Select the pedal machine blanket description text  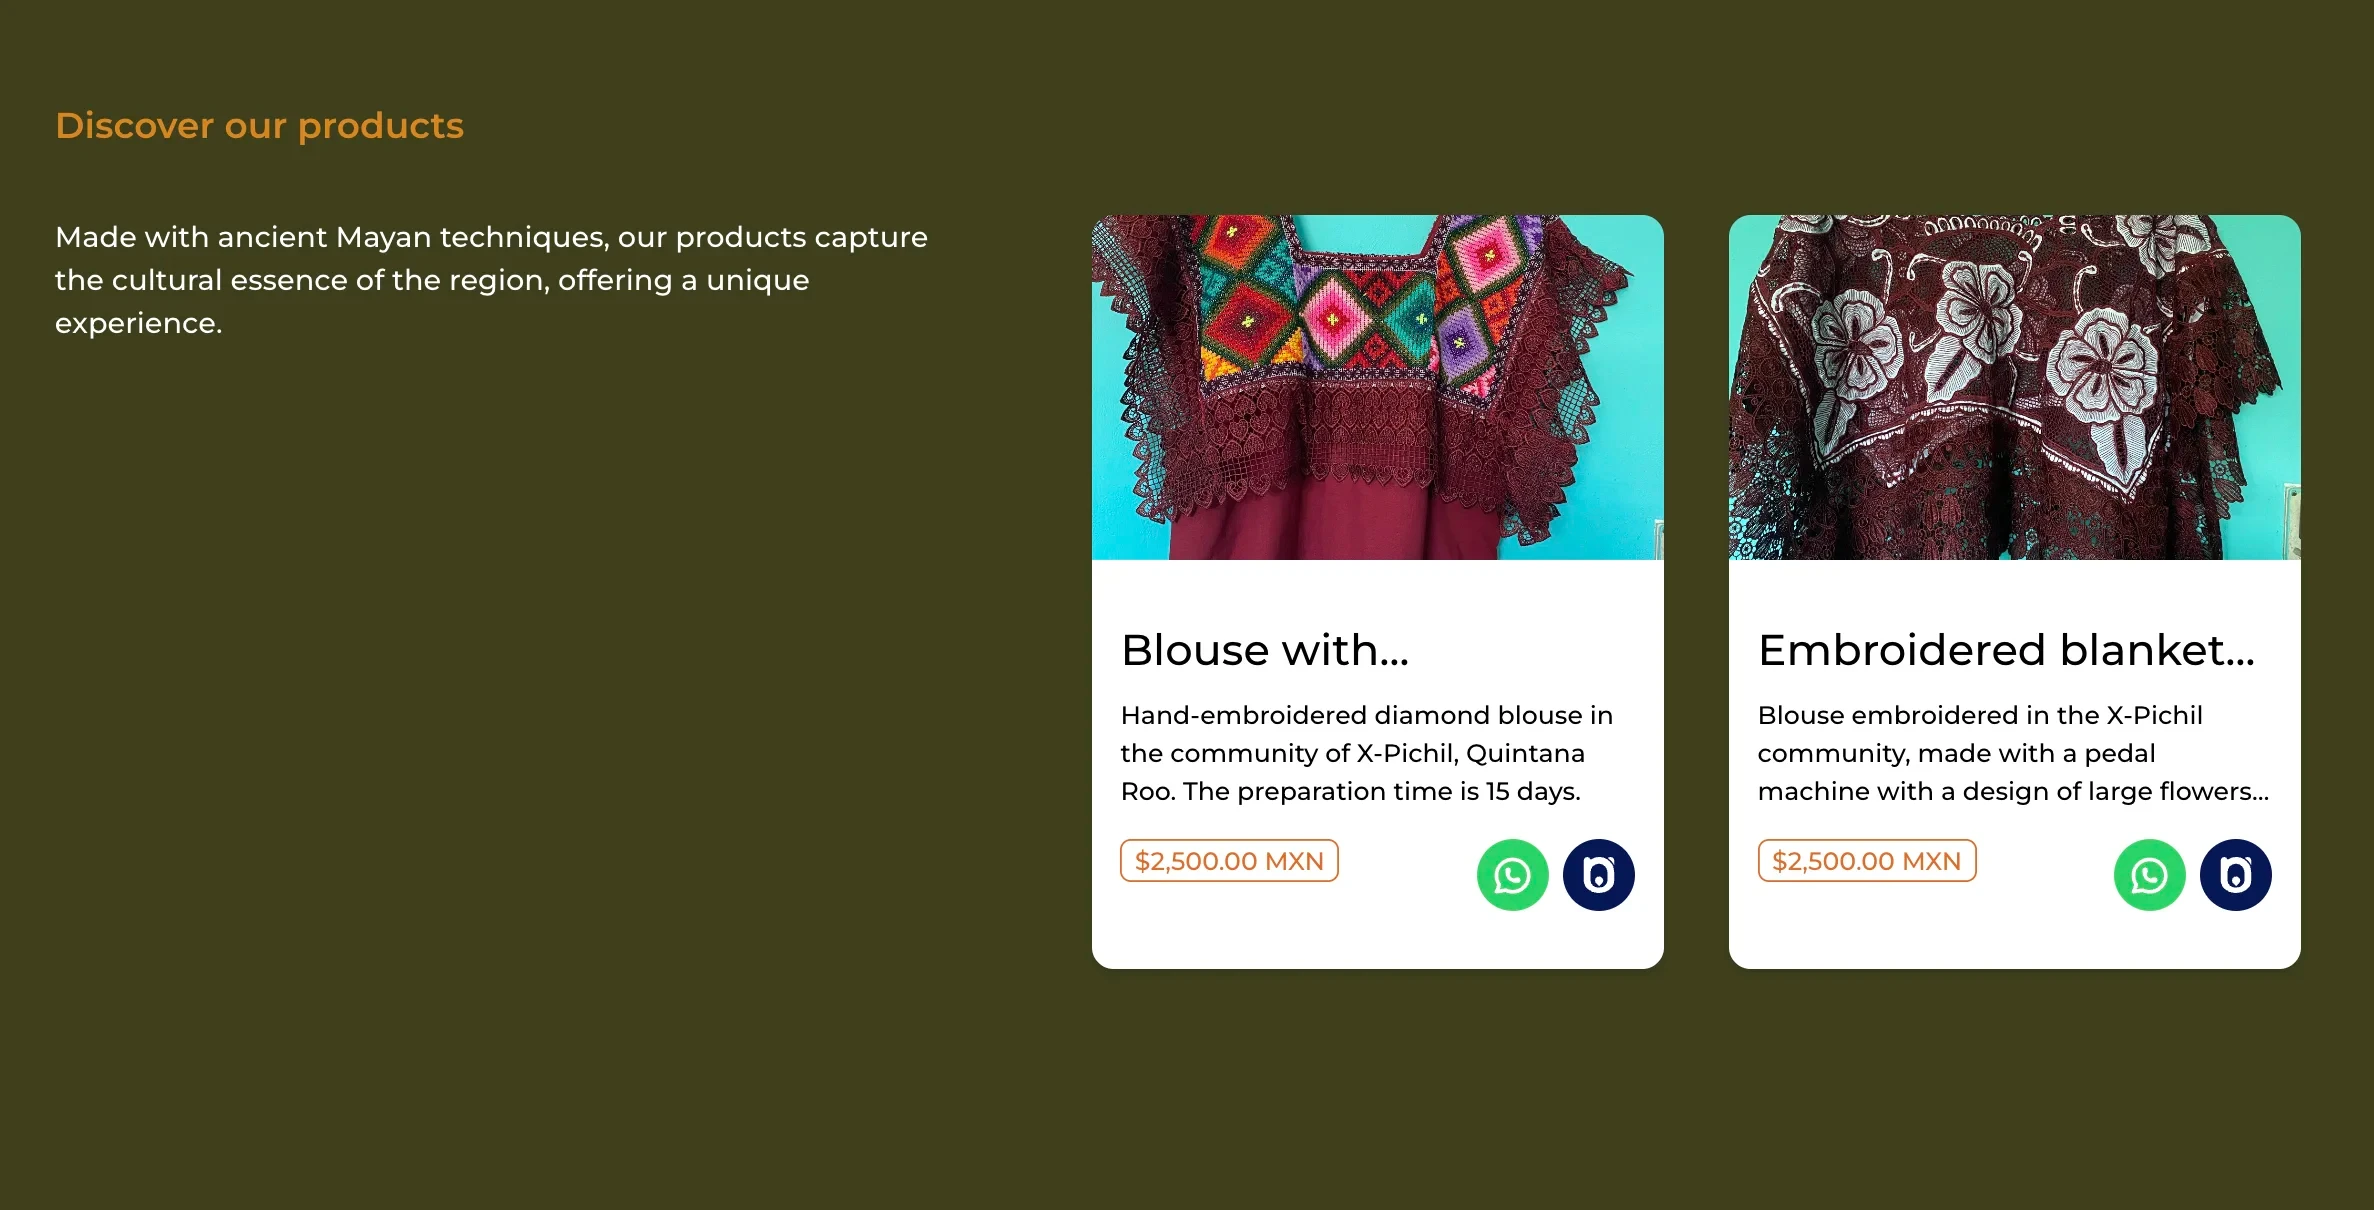click(2013, 753)
